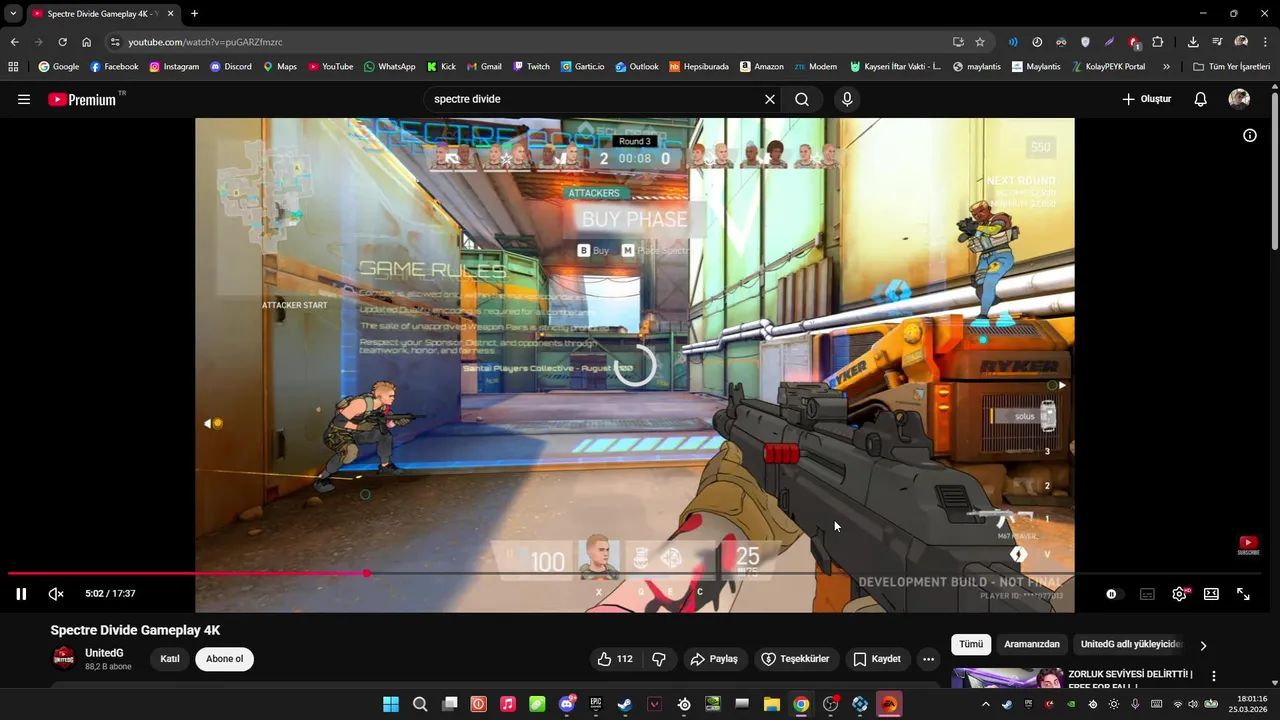Save video with Kaydet
Screen dimensions: 1280x720
(877, 659)
